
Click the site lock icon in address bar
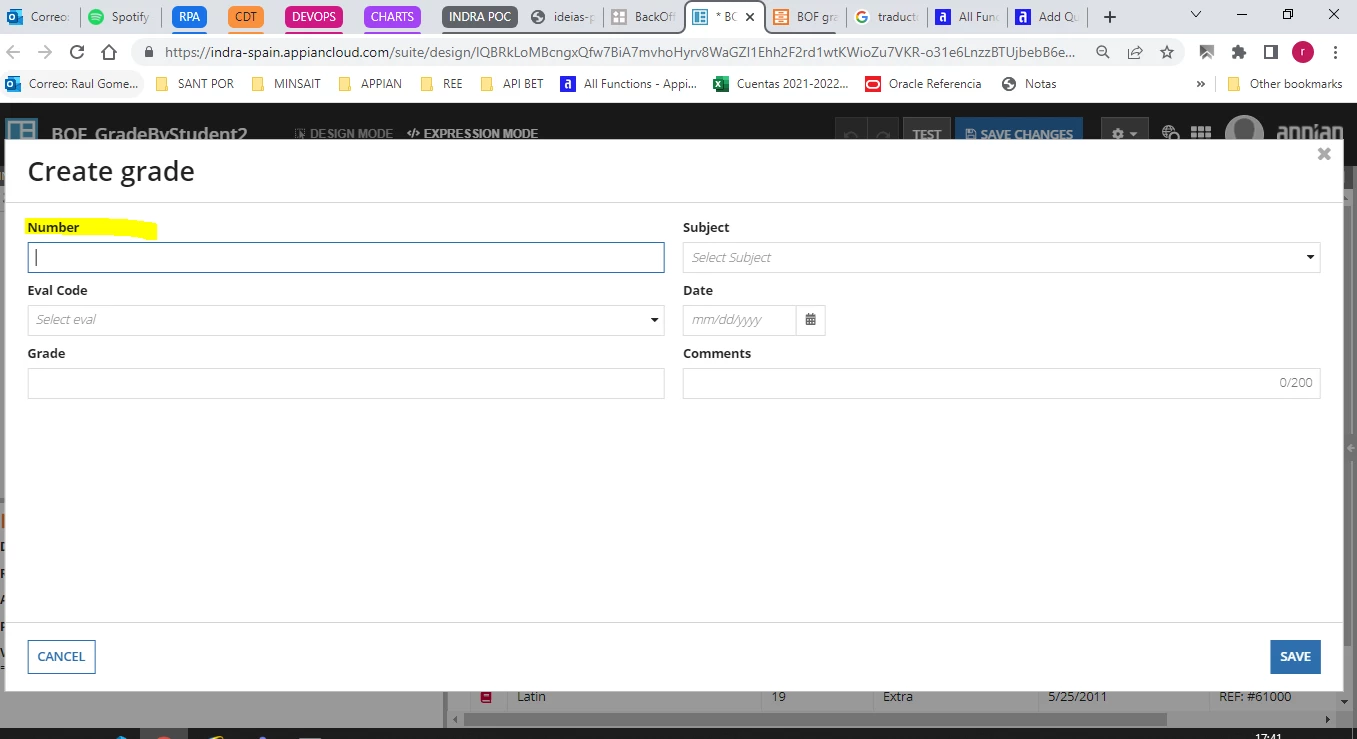[149, 52]
